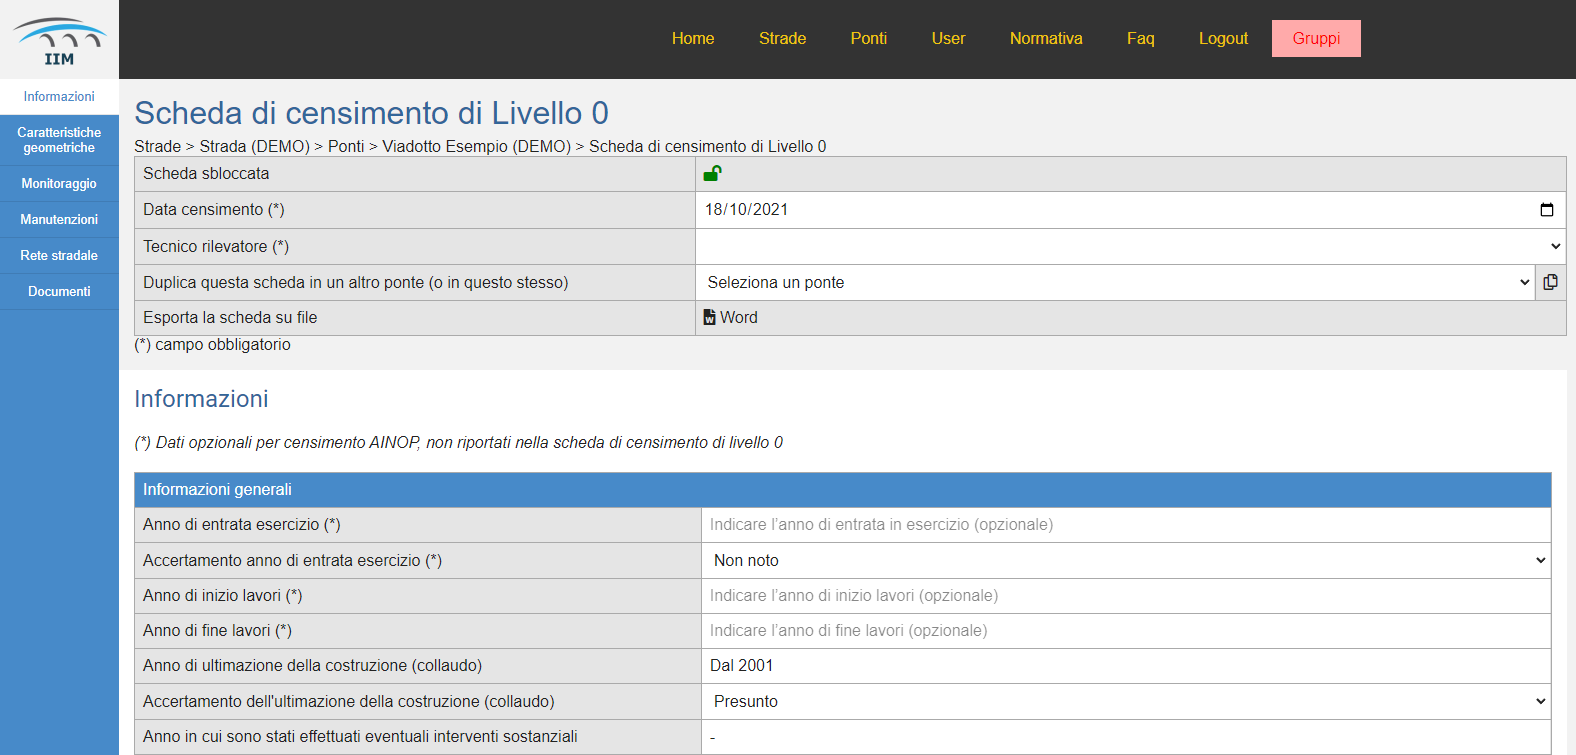The image size is (1576, 755).
Task: Toggle the green unlocked padlock icon
Action: (712, 174)
